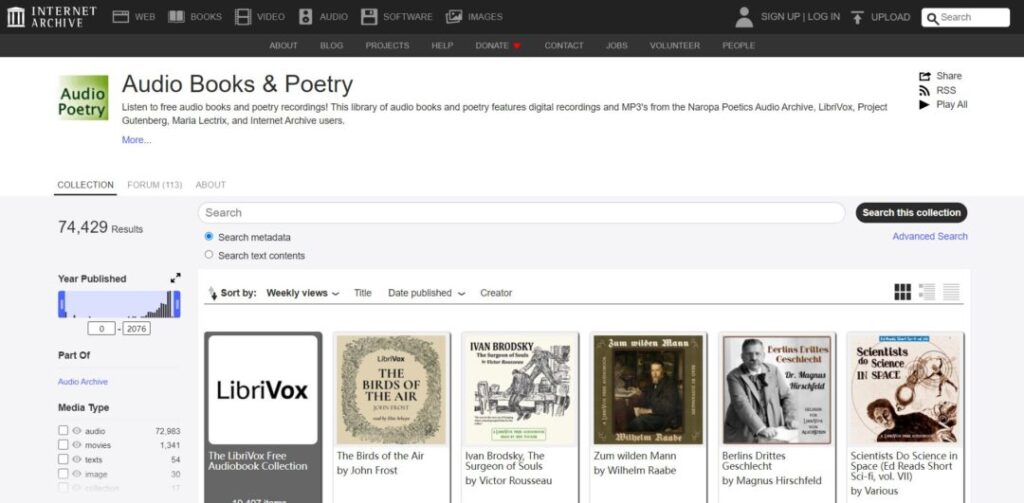Open the Web icon in top navigation

(x=121, y=17)
